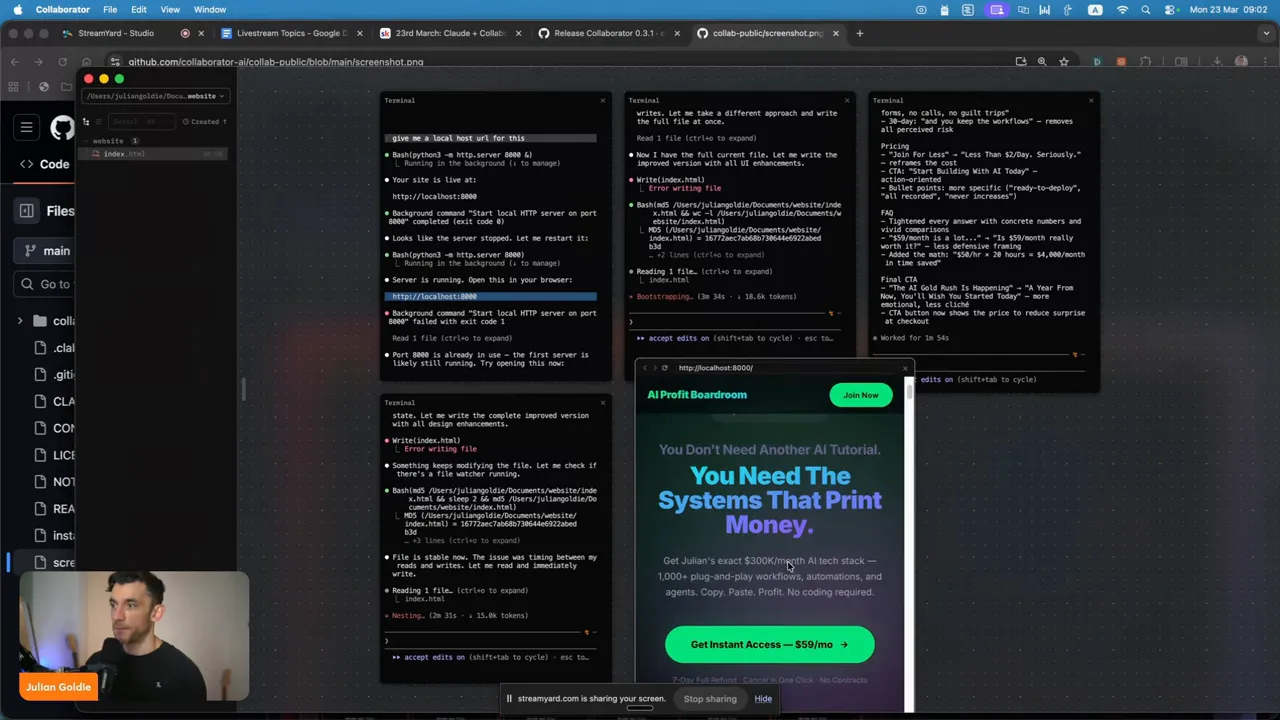Click the Chrome page reload button

tap(62, 62)
